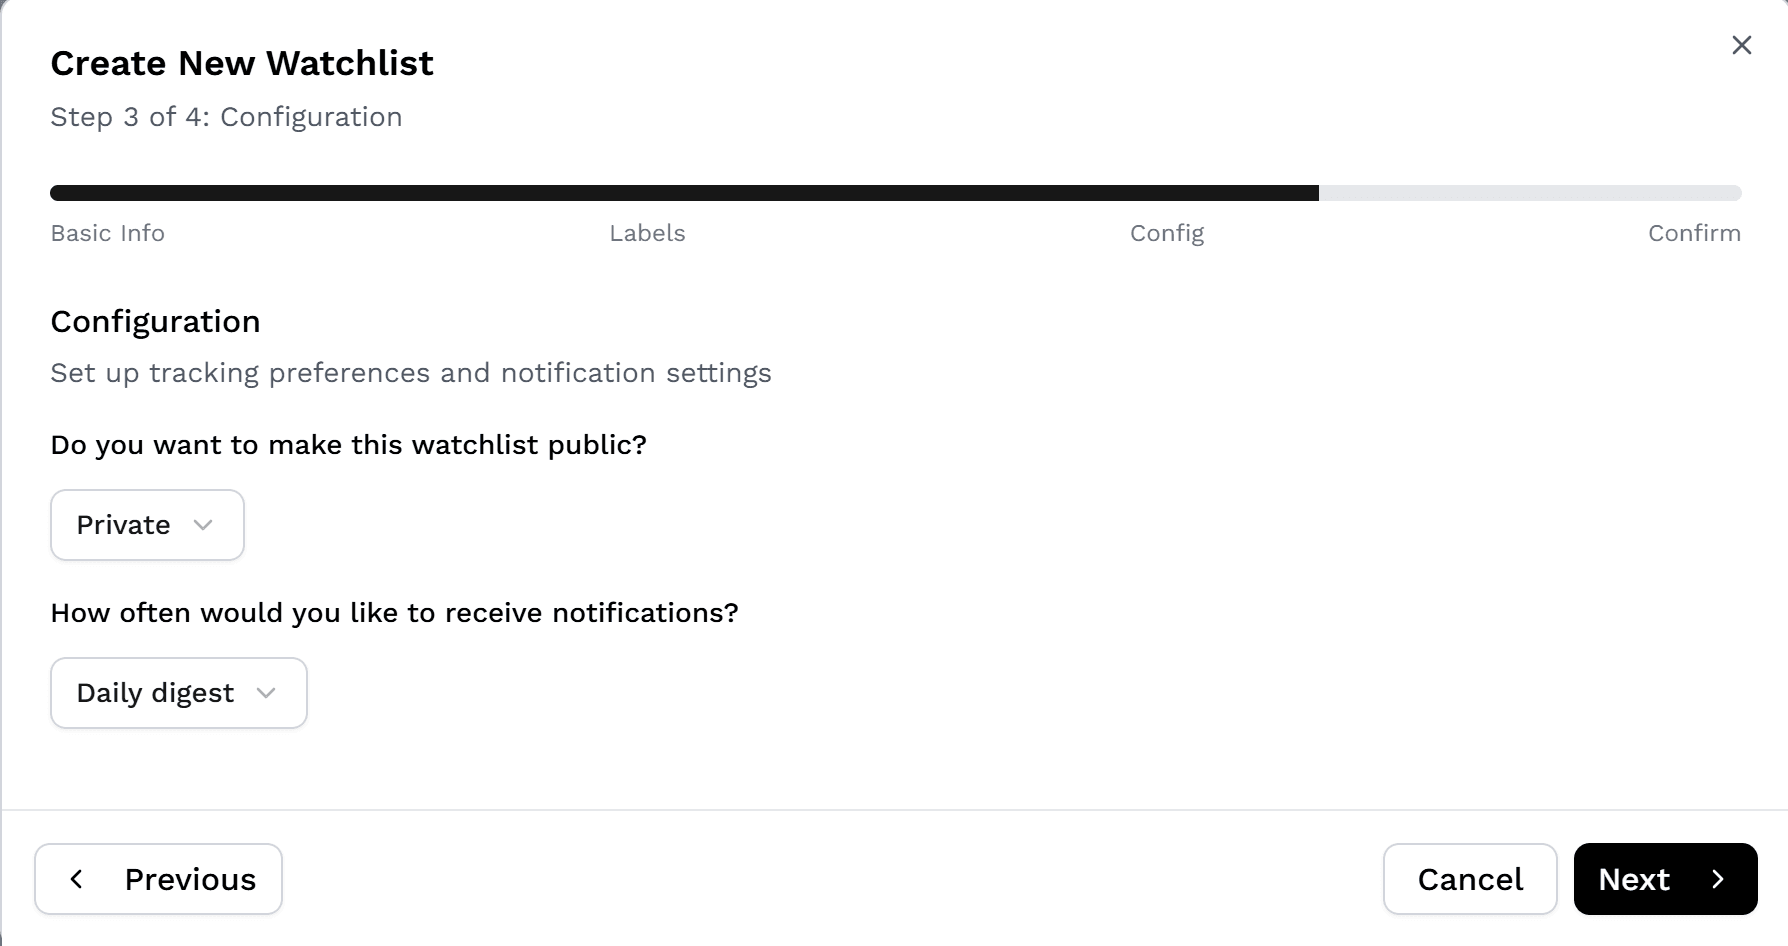1788x946 pixels.
Task: Open the notification frequency dropdown
Action: [x=178, y=693]
